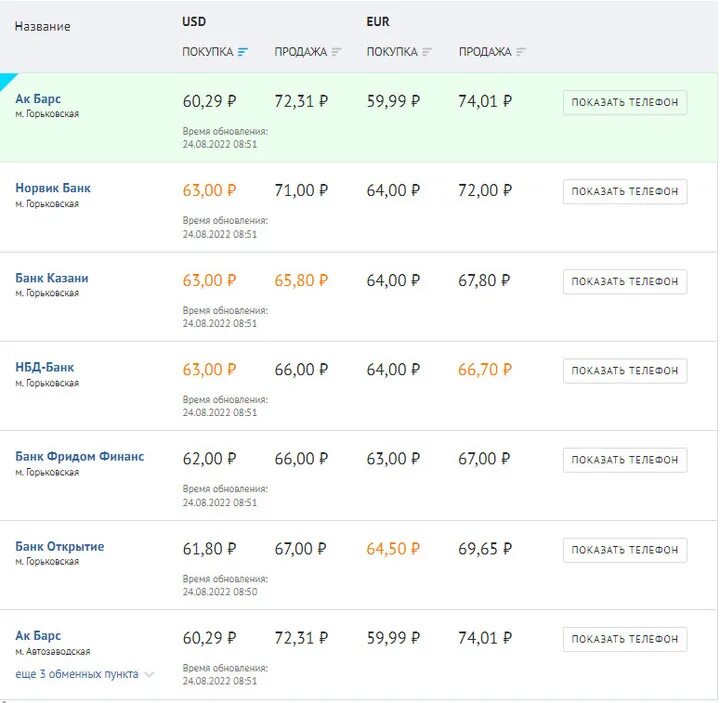720x703 pixels.
Task: Click the Название column header
Action: 42,27
